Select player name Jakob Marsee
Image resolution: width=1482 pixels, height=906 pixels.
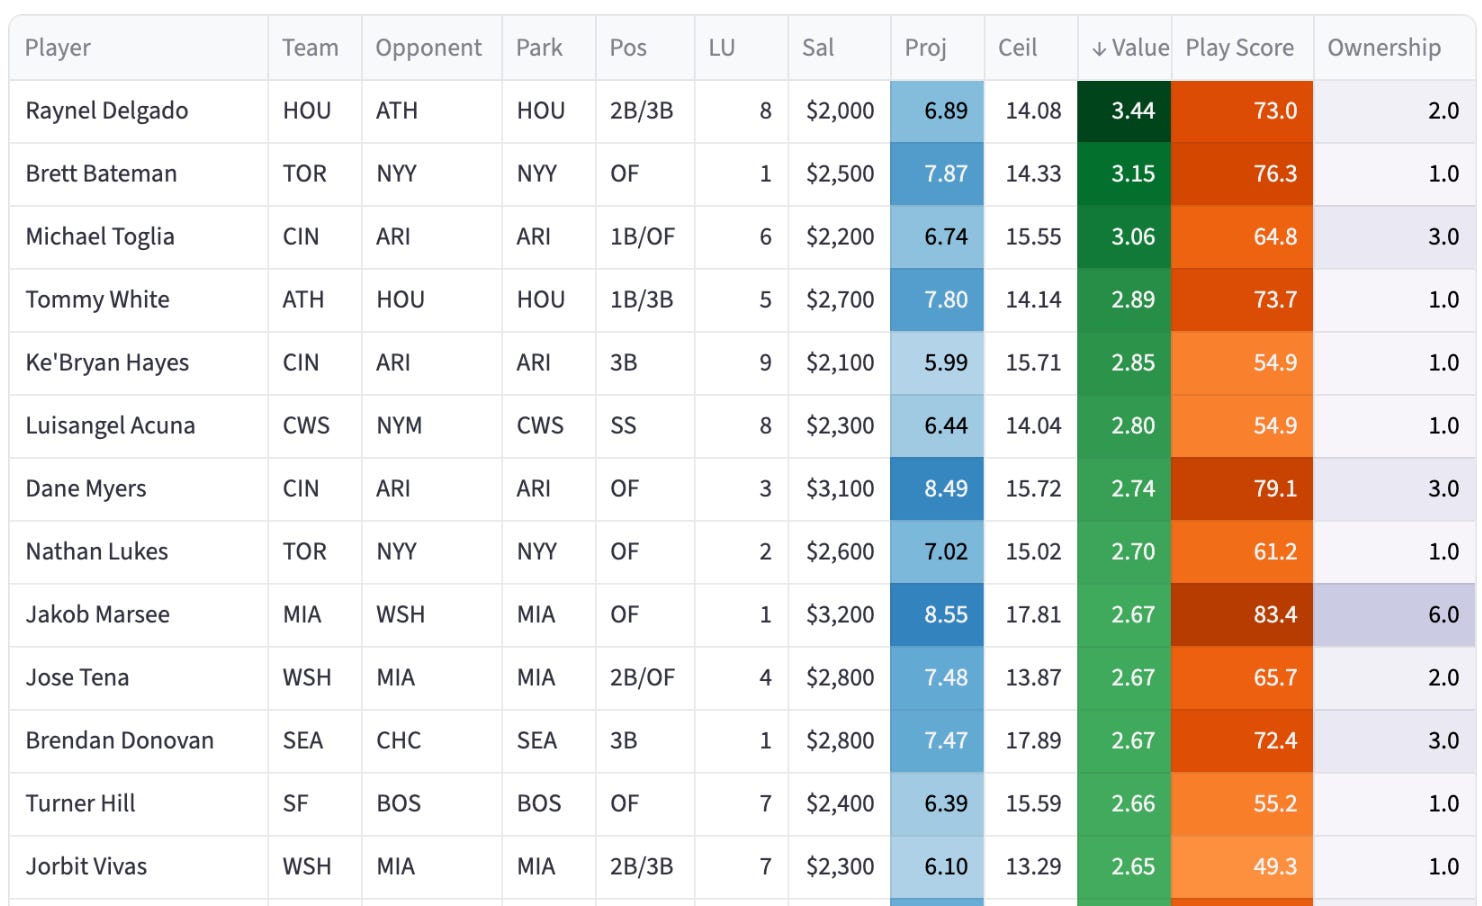coord(97,615)
